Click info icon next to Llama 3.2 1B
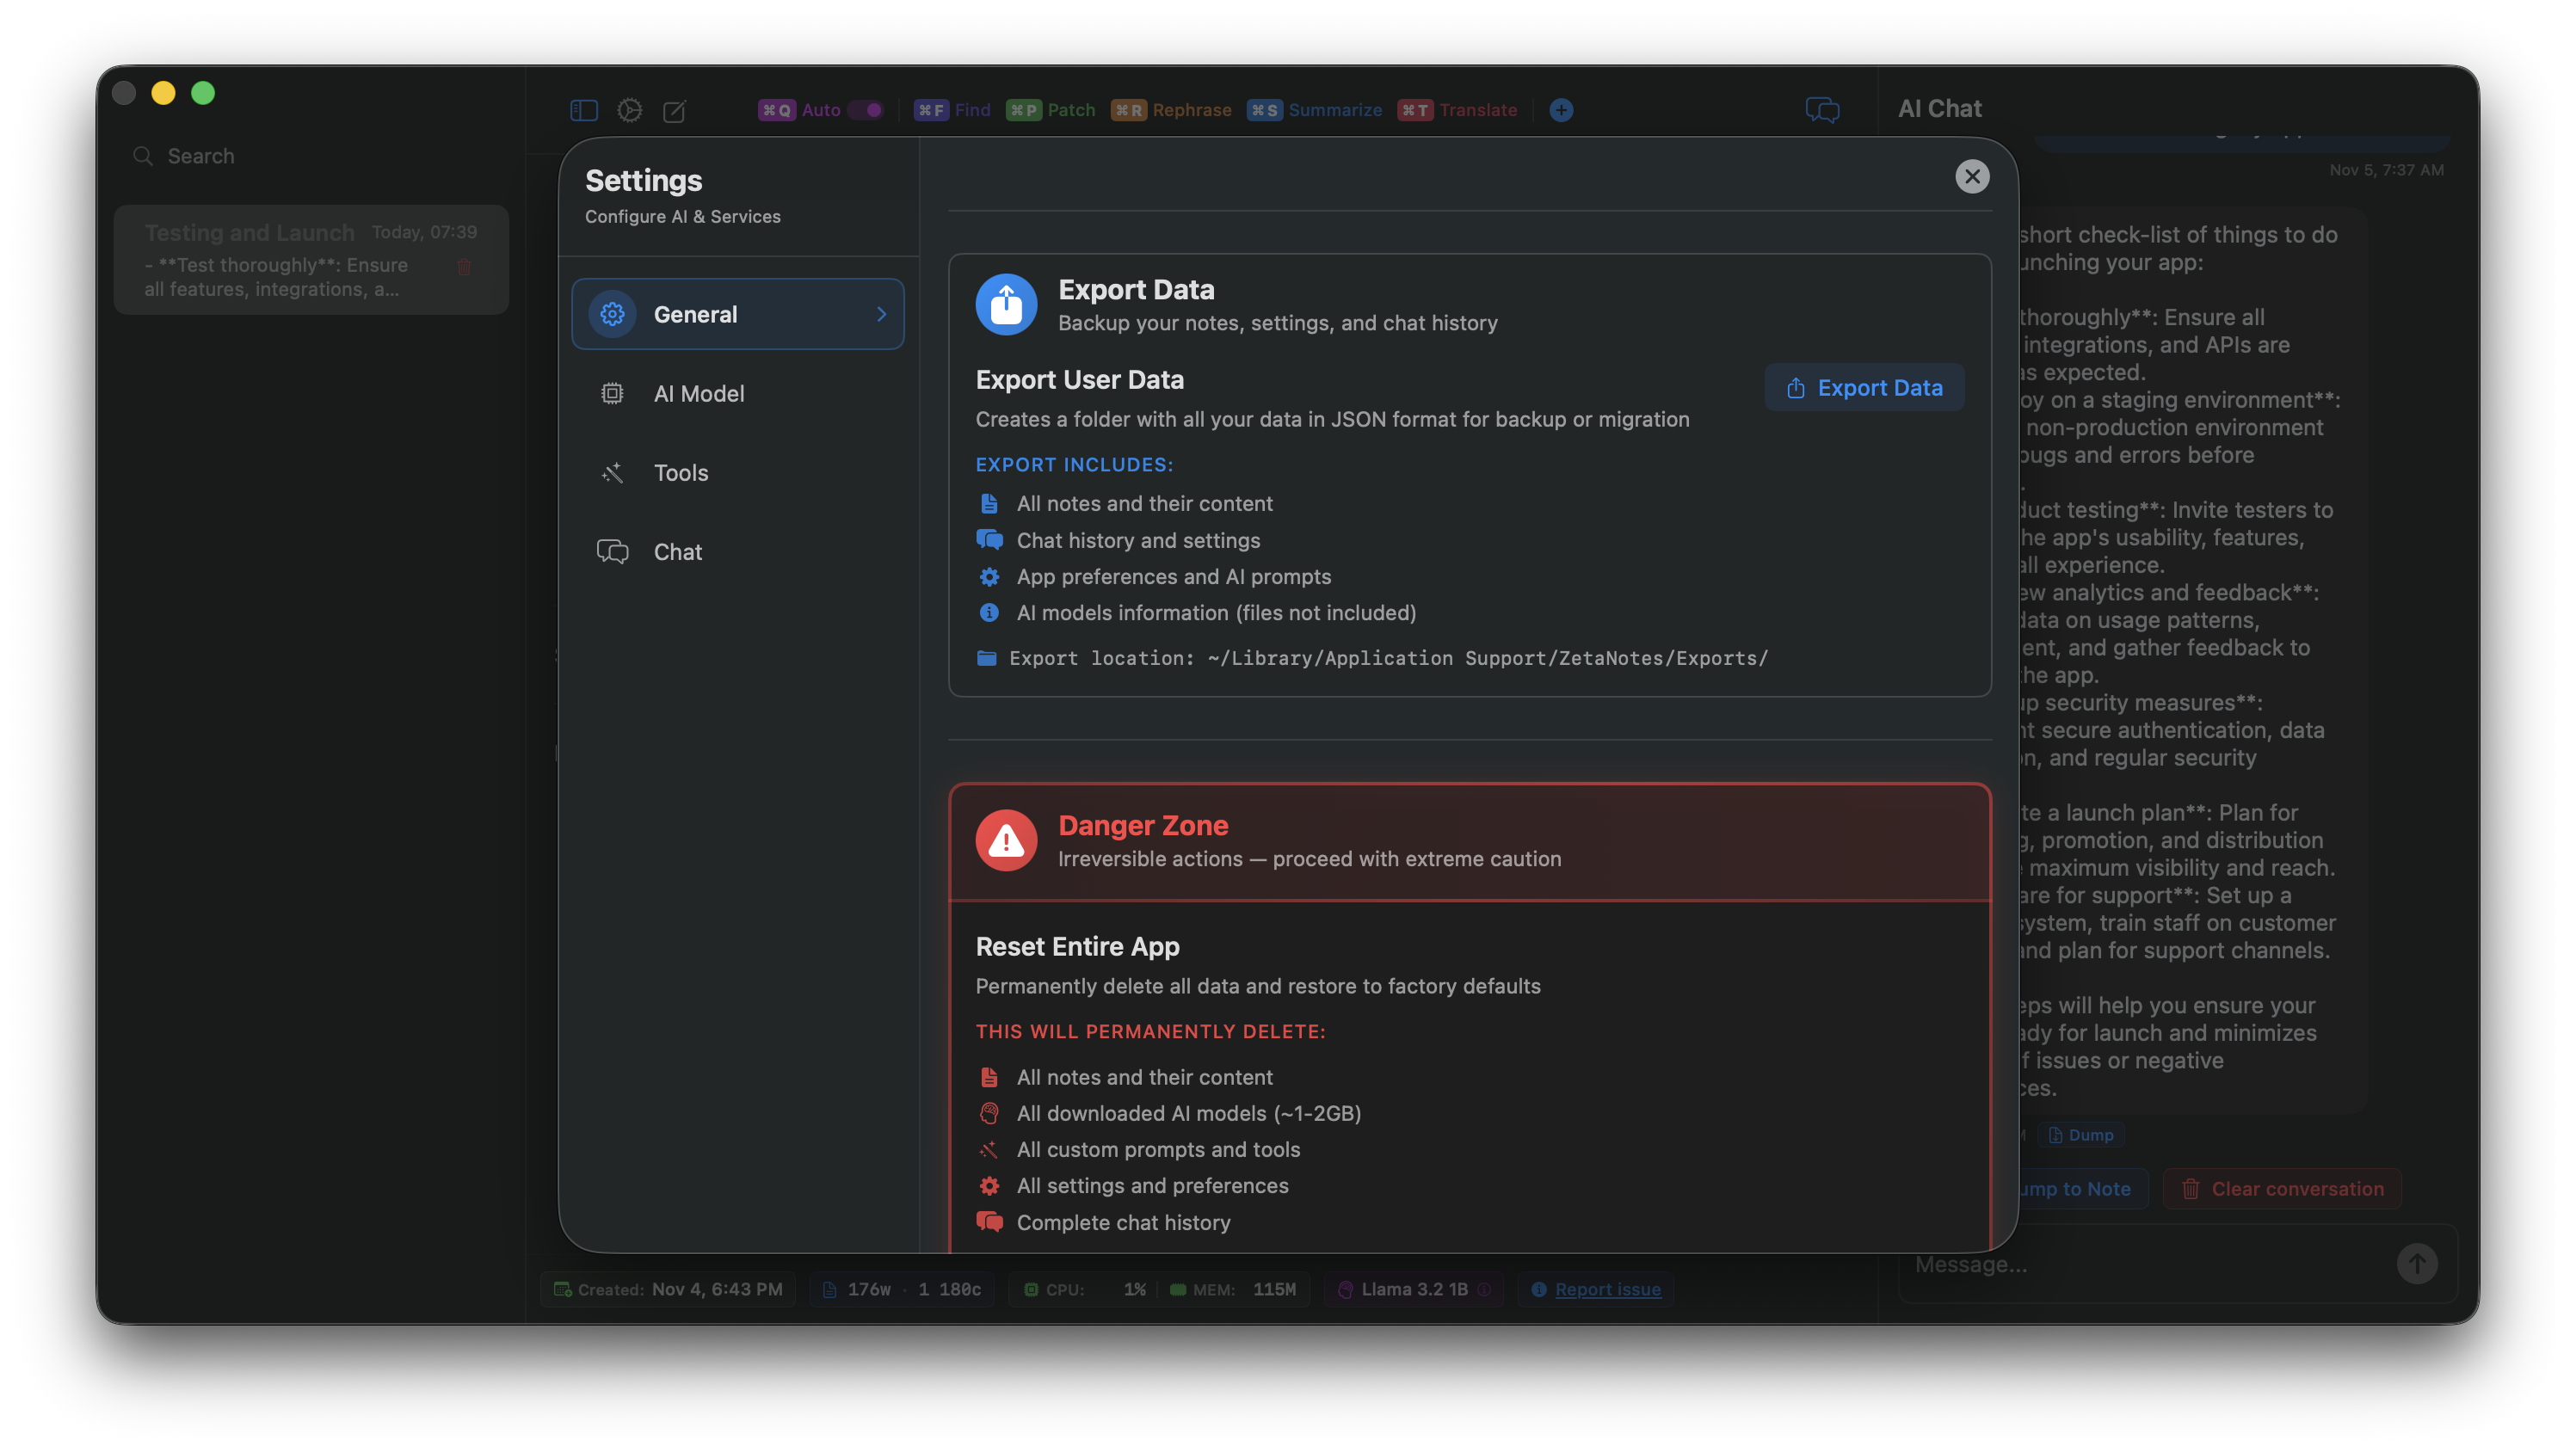2576x1452 pixels. 1484,1289
